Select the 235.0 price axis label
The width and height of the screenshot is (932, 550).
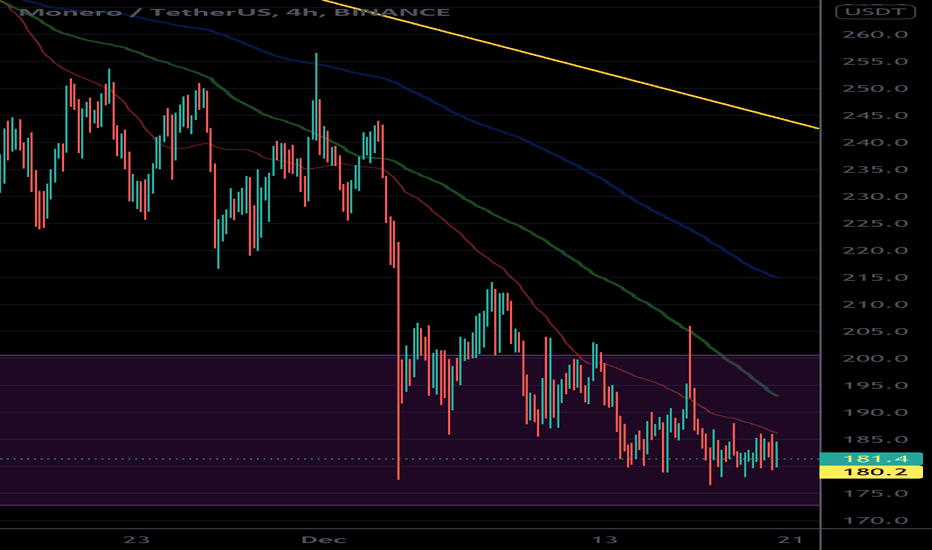tap(875, 169)
